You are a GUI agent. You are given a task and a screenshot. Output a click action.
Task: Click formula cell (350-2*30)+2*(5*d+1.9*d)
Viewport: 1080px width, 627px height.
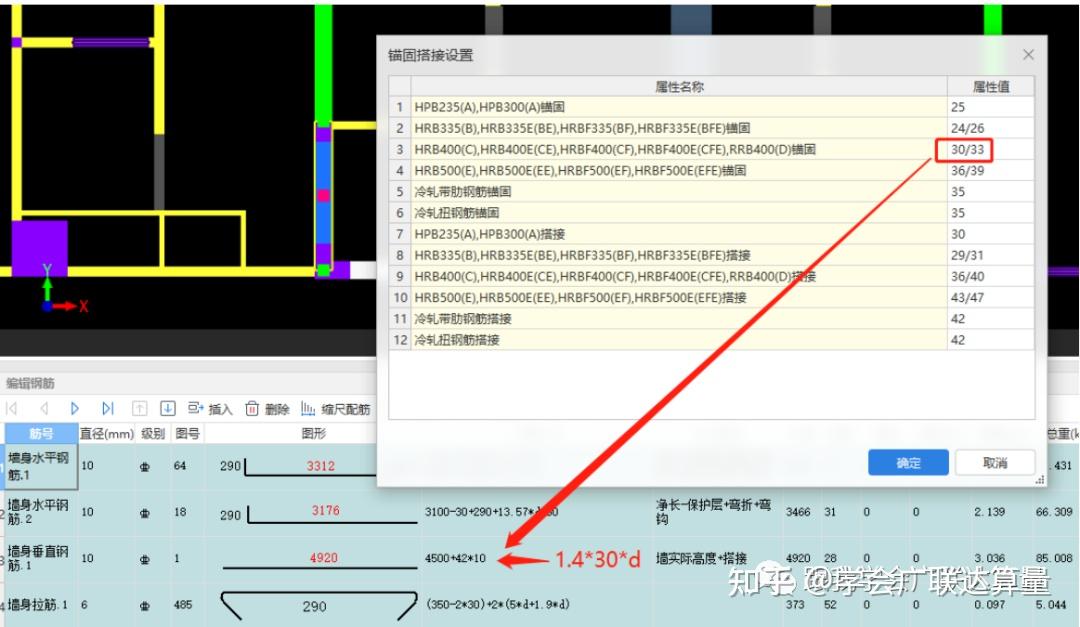[x=498, y=604]
